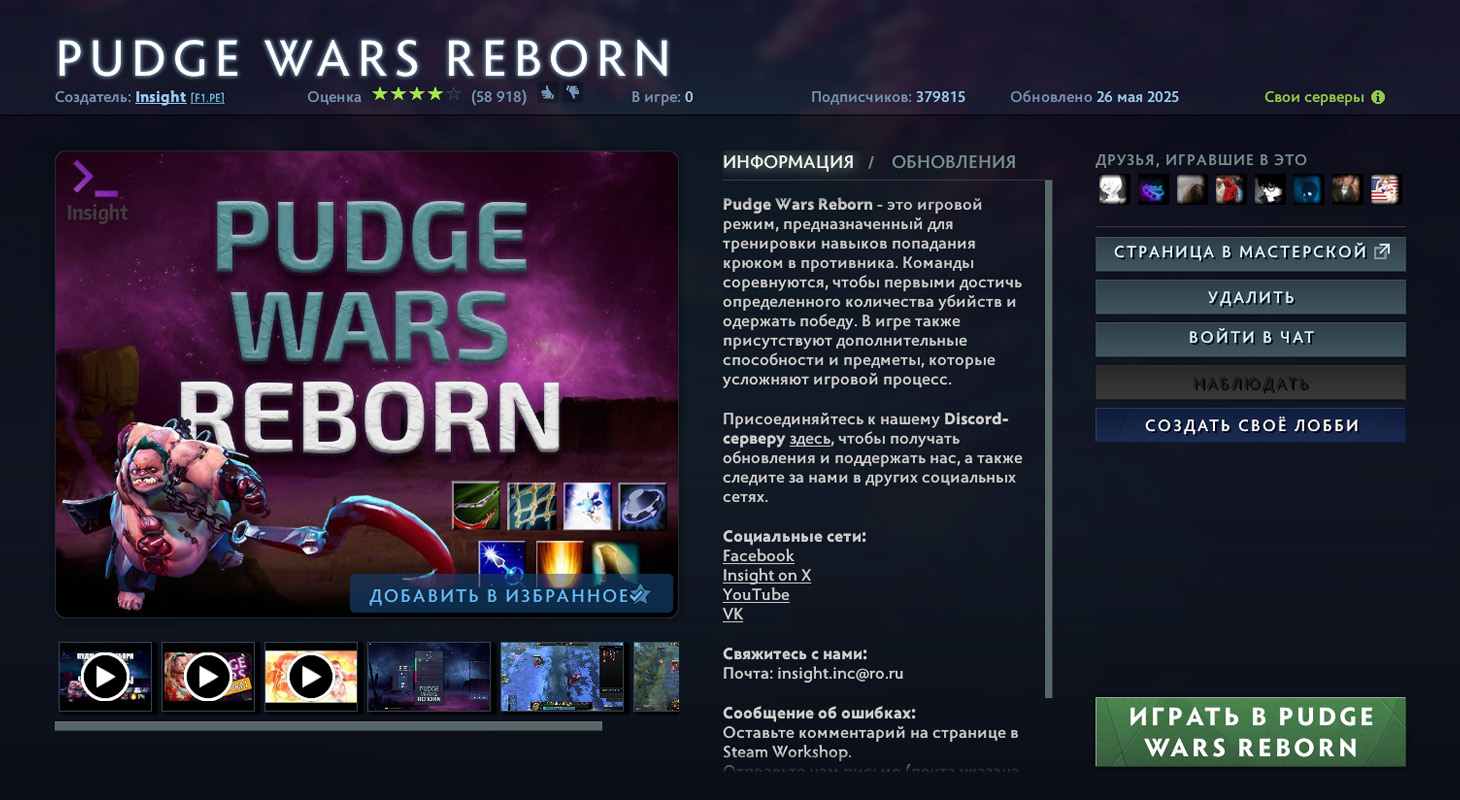Open friend avatar with white anime portrait
Viewport: 1460px width, 800px height.
[1113, 189]
